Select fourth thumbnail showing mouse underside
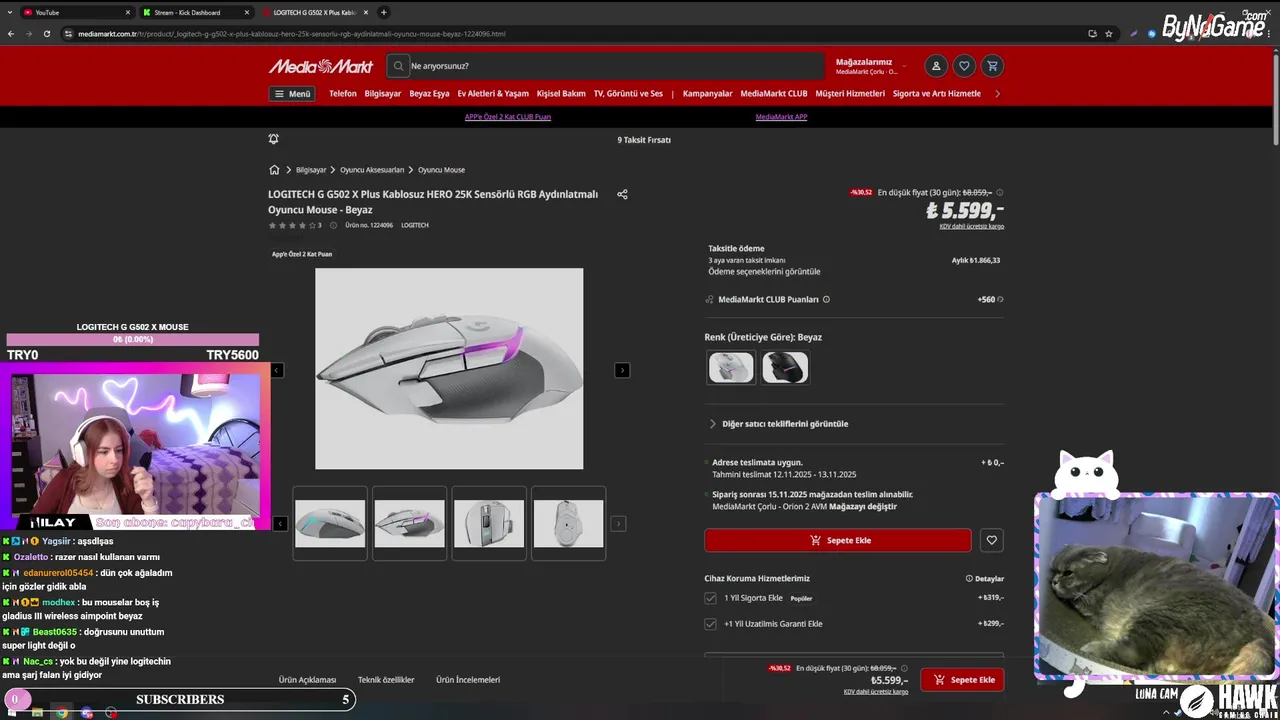Viewport: 1280px width, 720px height. click(569, 523)
